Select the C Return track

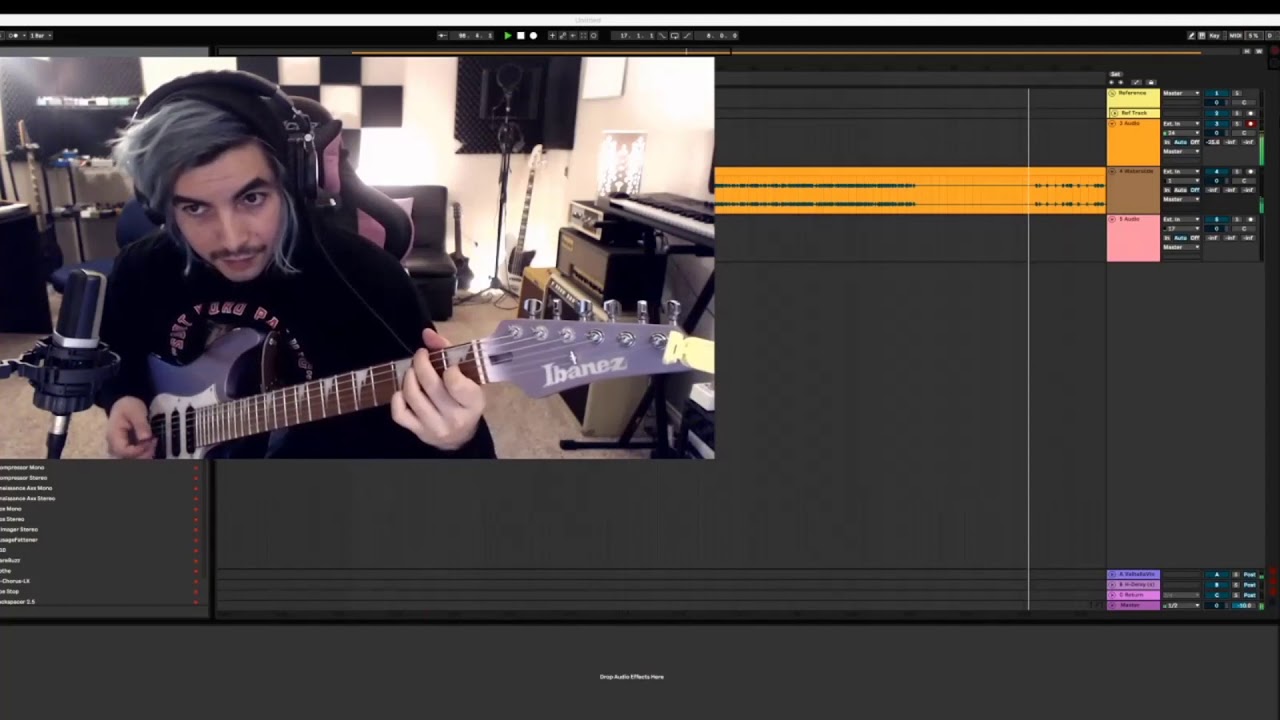coord(1134,595)
